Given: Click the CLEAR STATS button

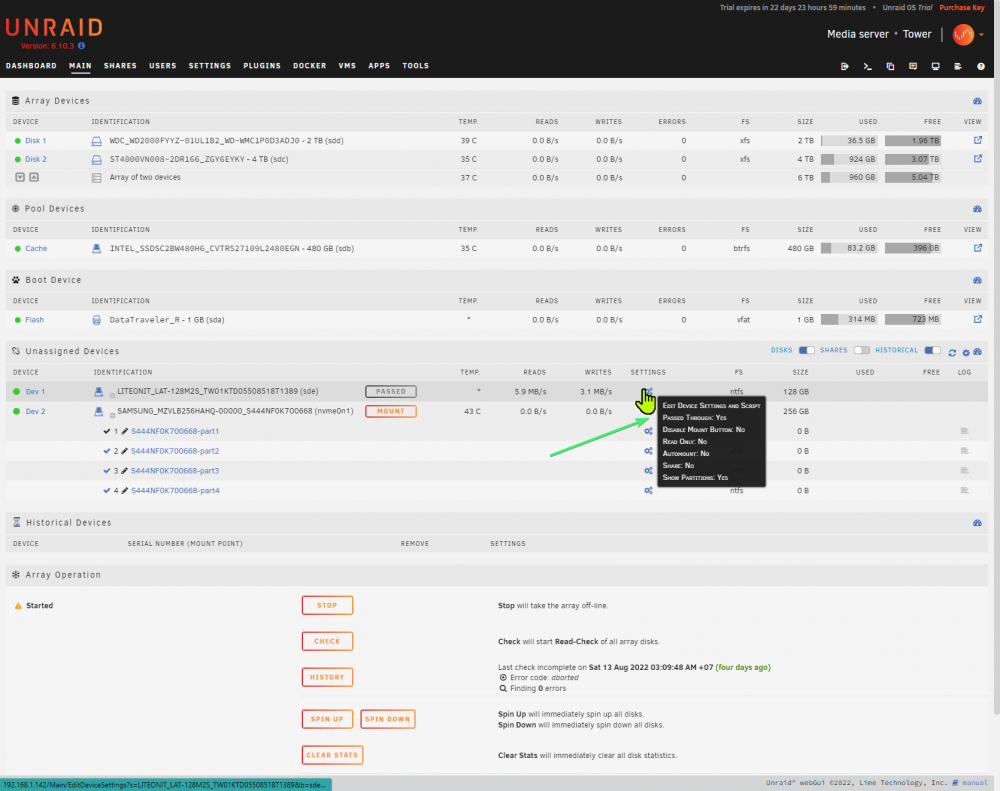Looking at the screenshot, I should 332,755.
